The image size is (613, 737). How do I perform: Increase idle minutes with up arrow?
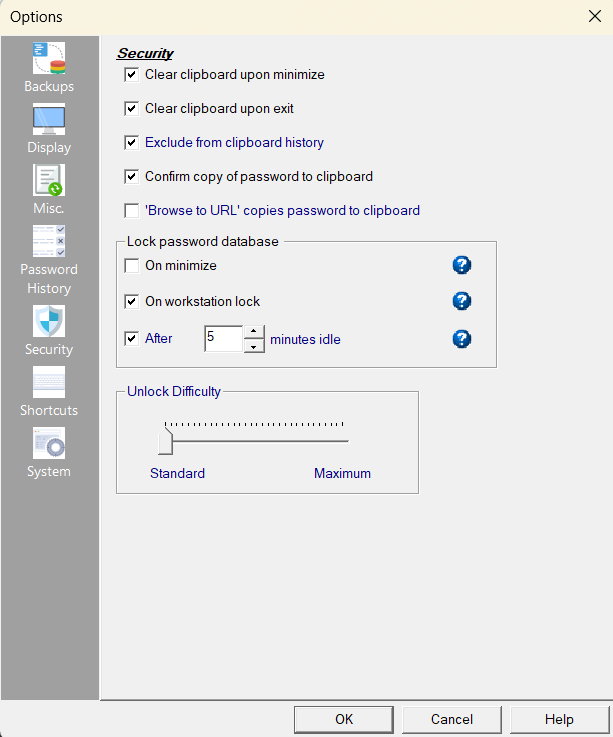(254, 332)
